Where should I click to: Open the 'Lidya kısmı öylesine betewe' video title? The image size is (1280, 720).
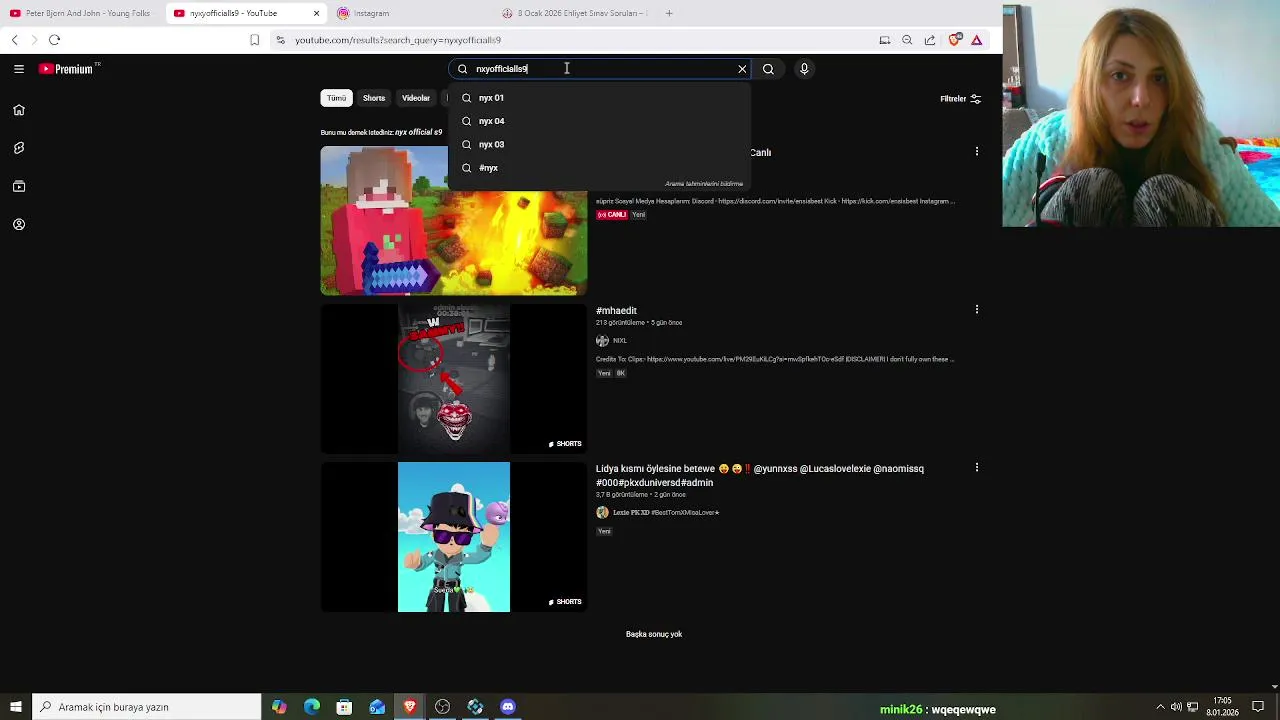pos(760,476)
